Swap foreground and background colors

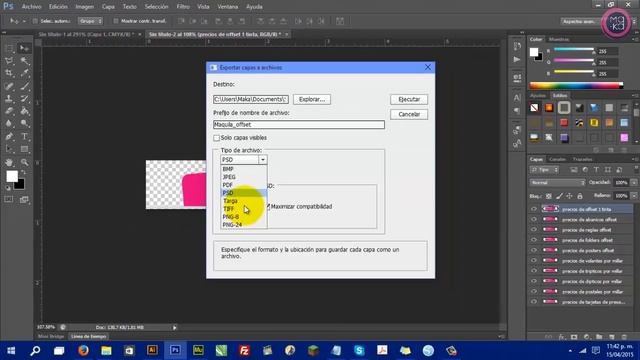tap(23, 173)
